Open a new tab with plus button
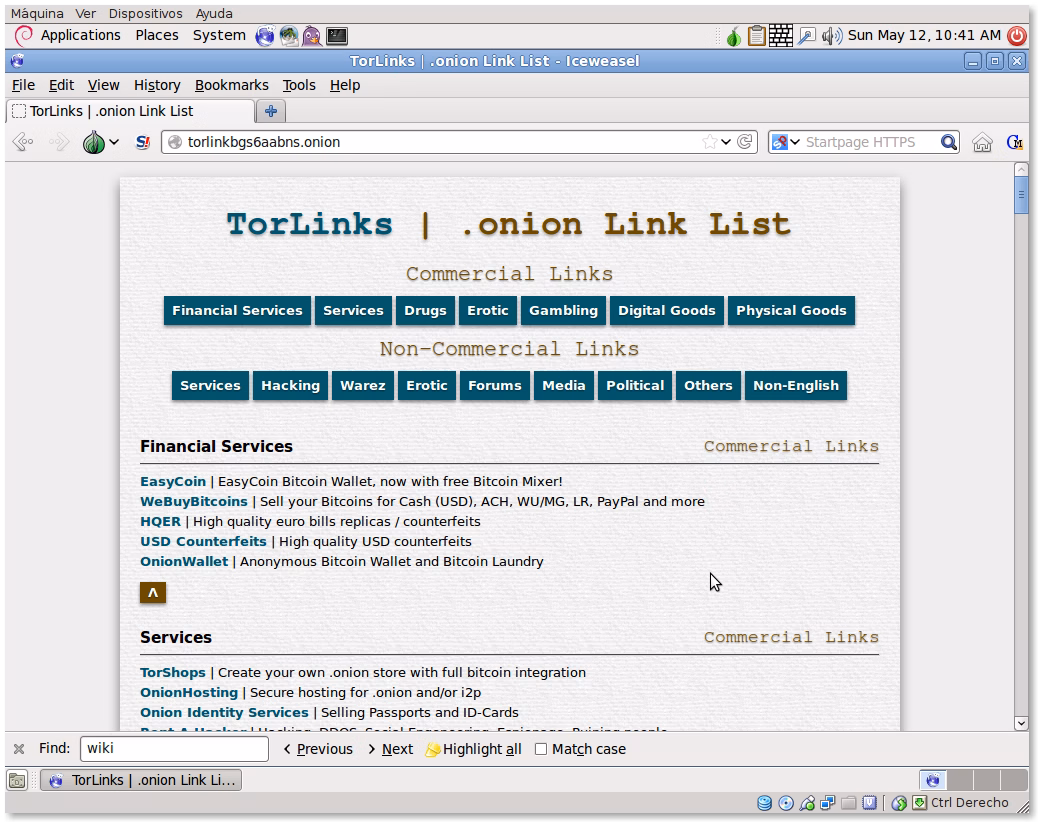 click(271, 111)
